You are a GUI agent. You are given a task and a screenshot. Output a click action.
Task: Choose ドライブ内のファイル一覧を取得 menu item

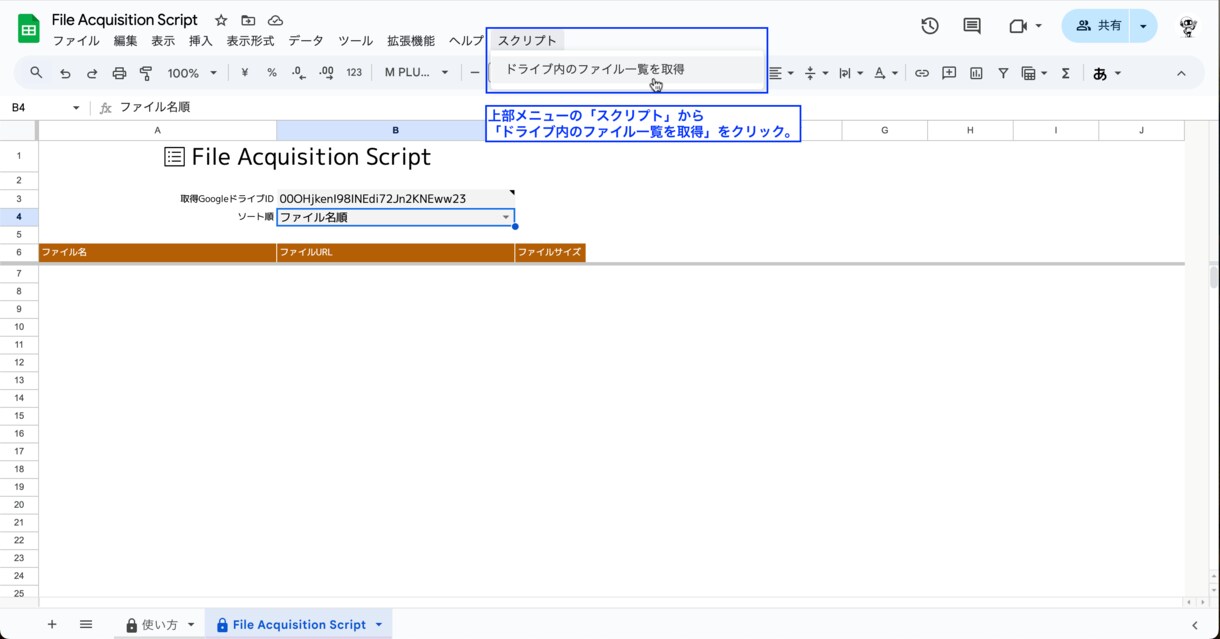click(x=626, y=69)
